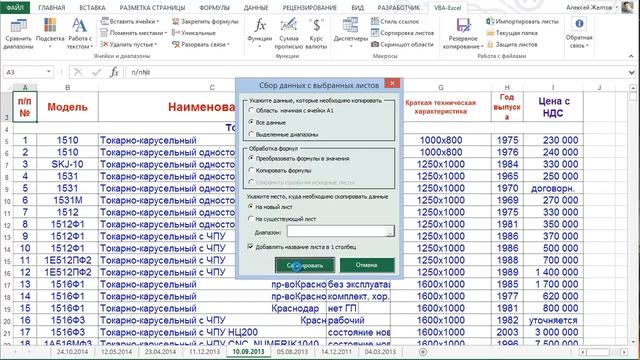This screenshot has width=640, height=360.
Task: Click Курс валюты dollar icon
Action: point(316,33)
